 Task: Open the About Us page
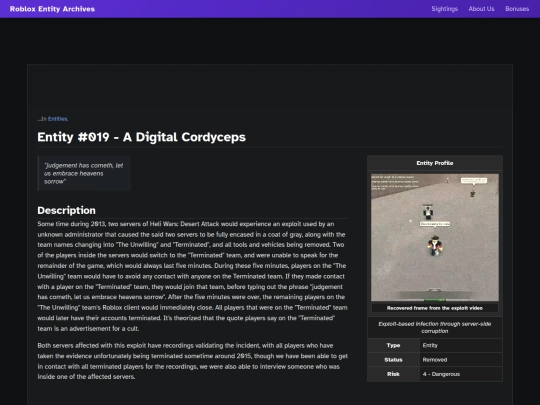click(x=481, y=9)
